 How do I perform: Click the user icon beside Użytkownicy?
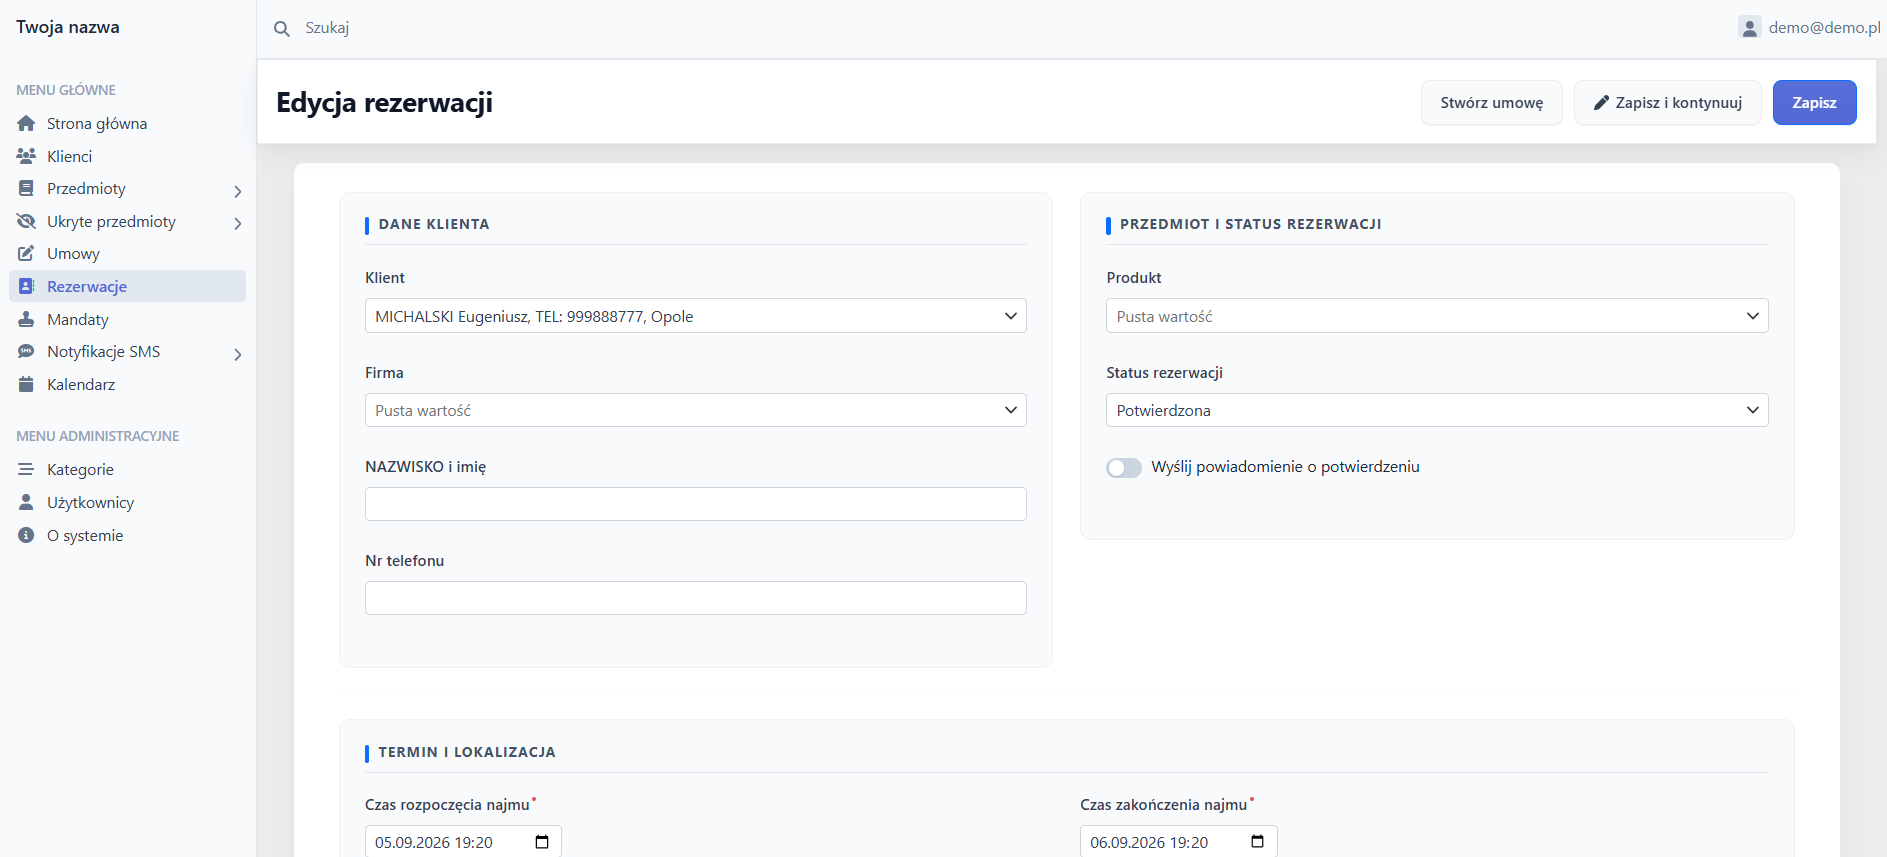(26, 502)
